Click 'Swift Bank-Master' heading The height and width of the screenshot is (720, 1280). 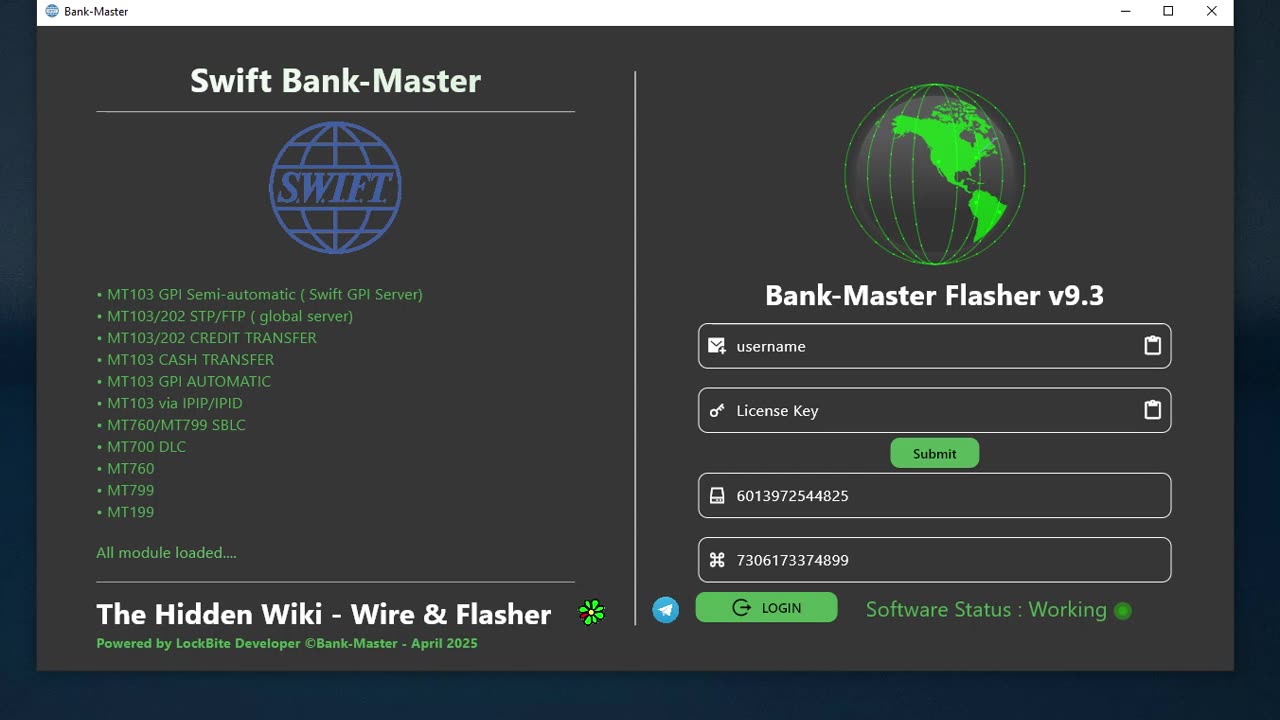(335, 80)
